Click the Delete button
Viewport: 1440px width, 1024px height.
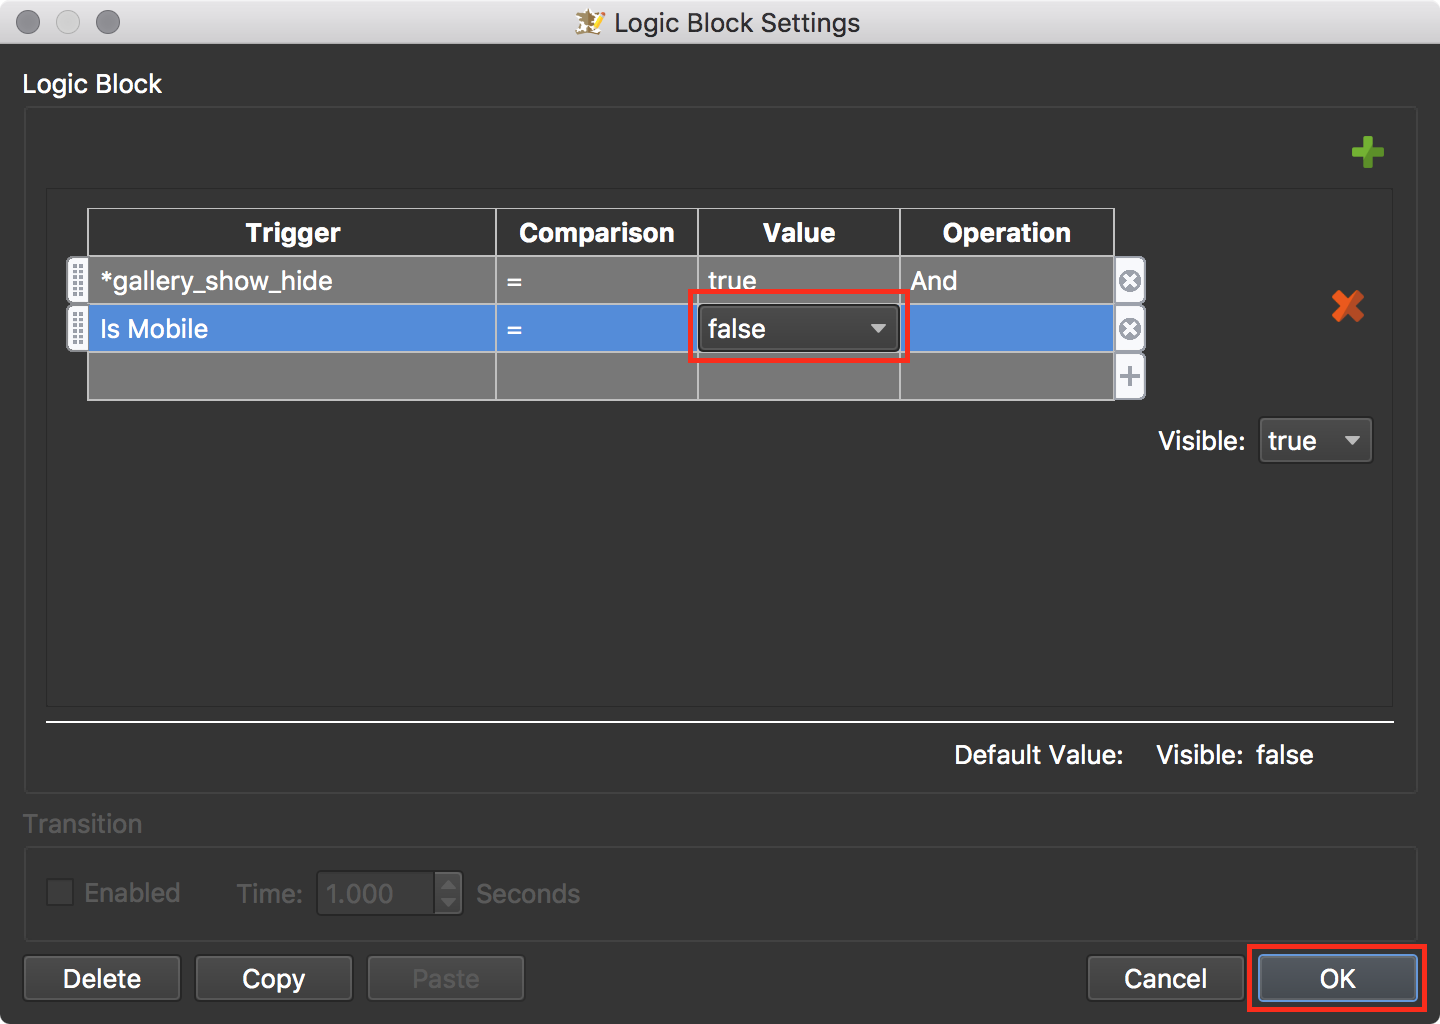[102, 978]
